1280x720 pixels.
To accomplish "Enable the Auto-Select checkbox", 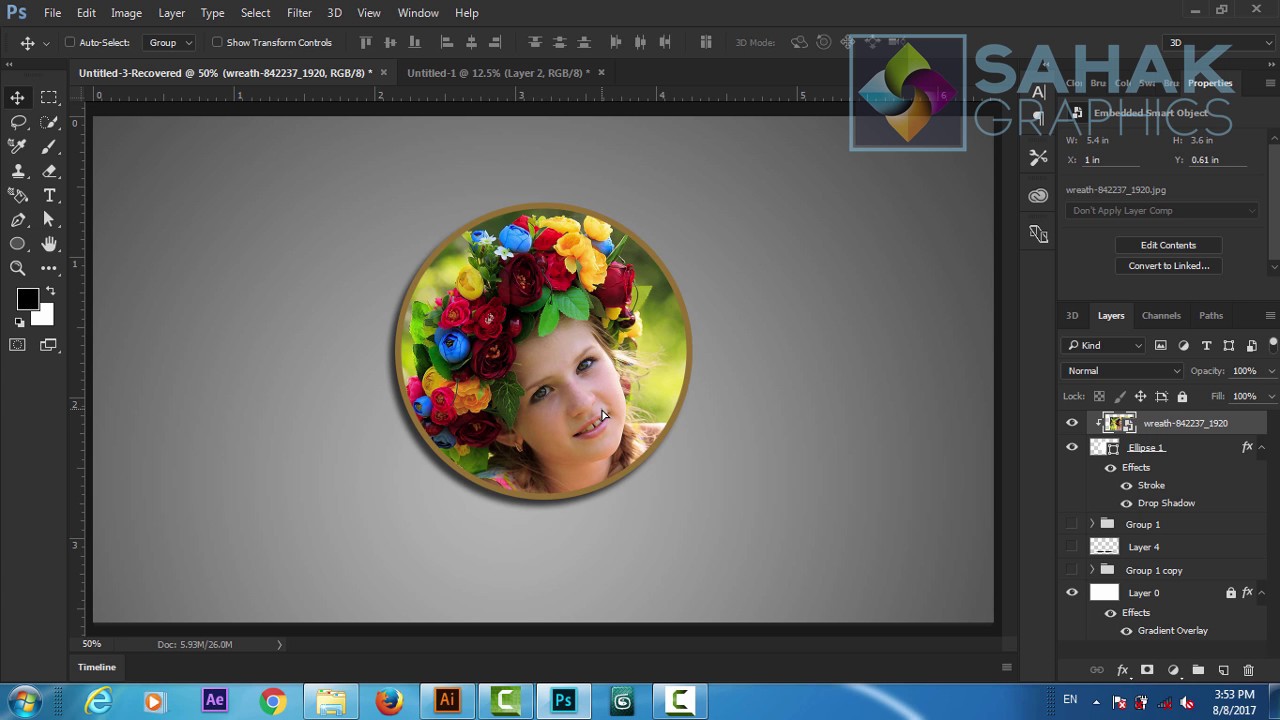I will 70,43.
